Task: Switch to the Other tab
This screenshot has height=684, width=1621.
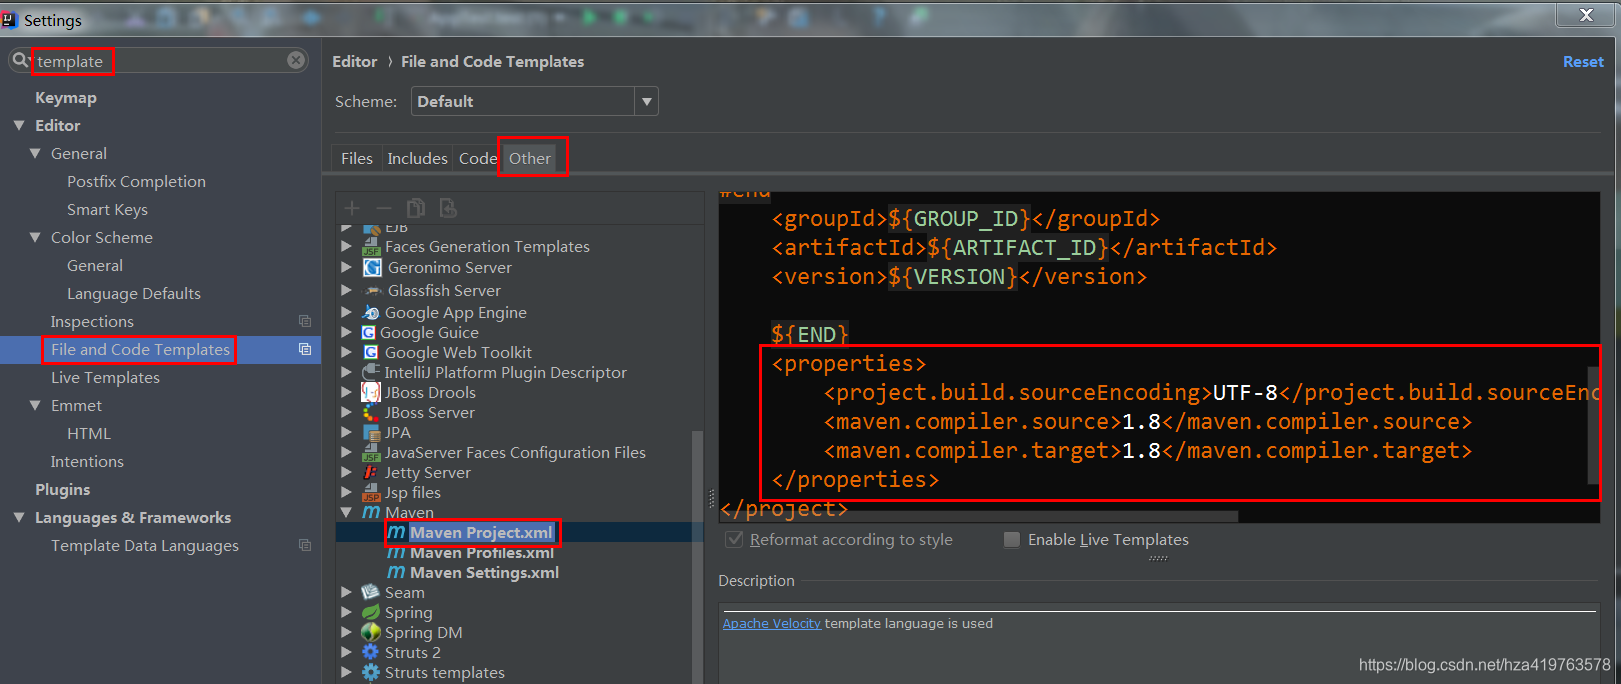Action: (530, 158)
